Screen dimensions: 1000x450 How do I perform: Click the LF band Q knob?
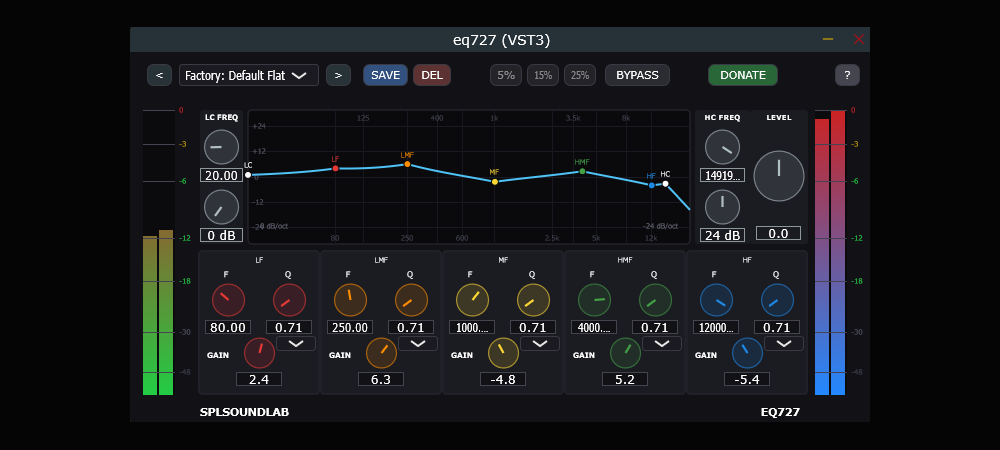coord(290,300)
